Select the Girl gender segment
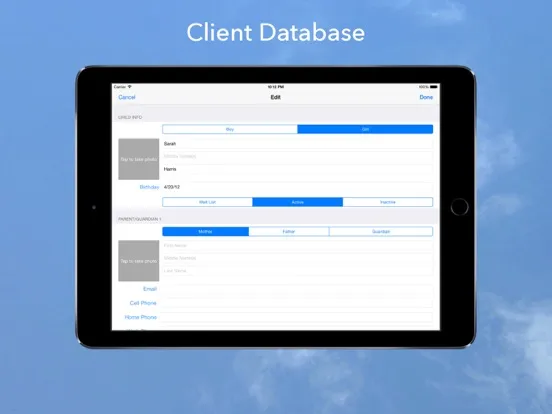This screenshot has height=414, width=552. pos(365,129)
